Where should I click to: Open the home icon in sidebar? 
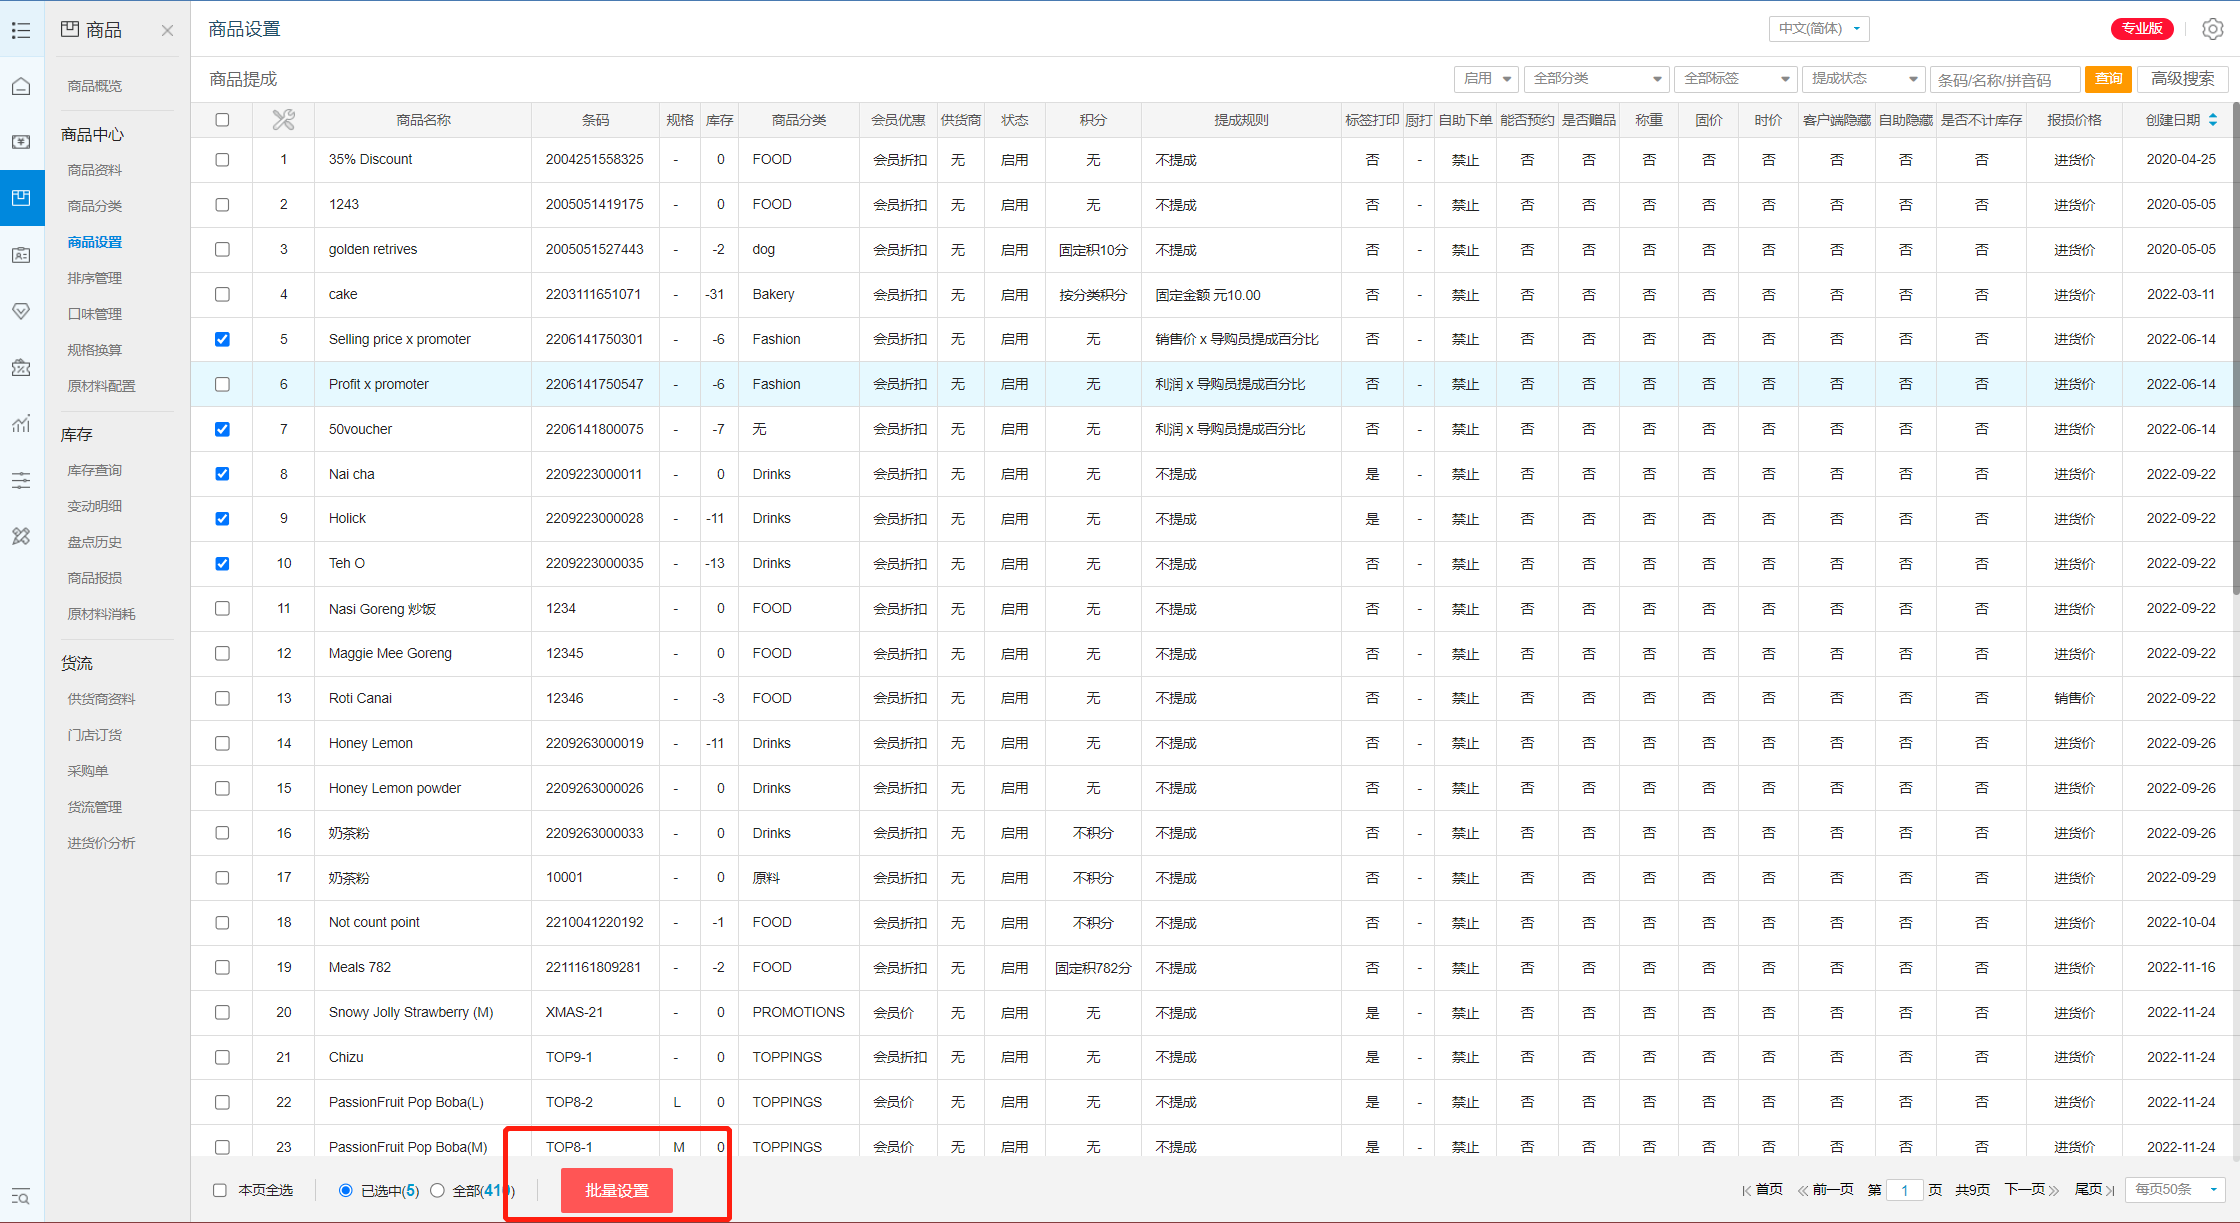[x=21, y=86]
